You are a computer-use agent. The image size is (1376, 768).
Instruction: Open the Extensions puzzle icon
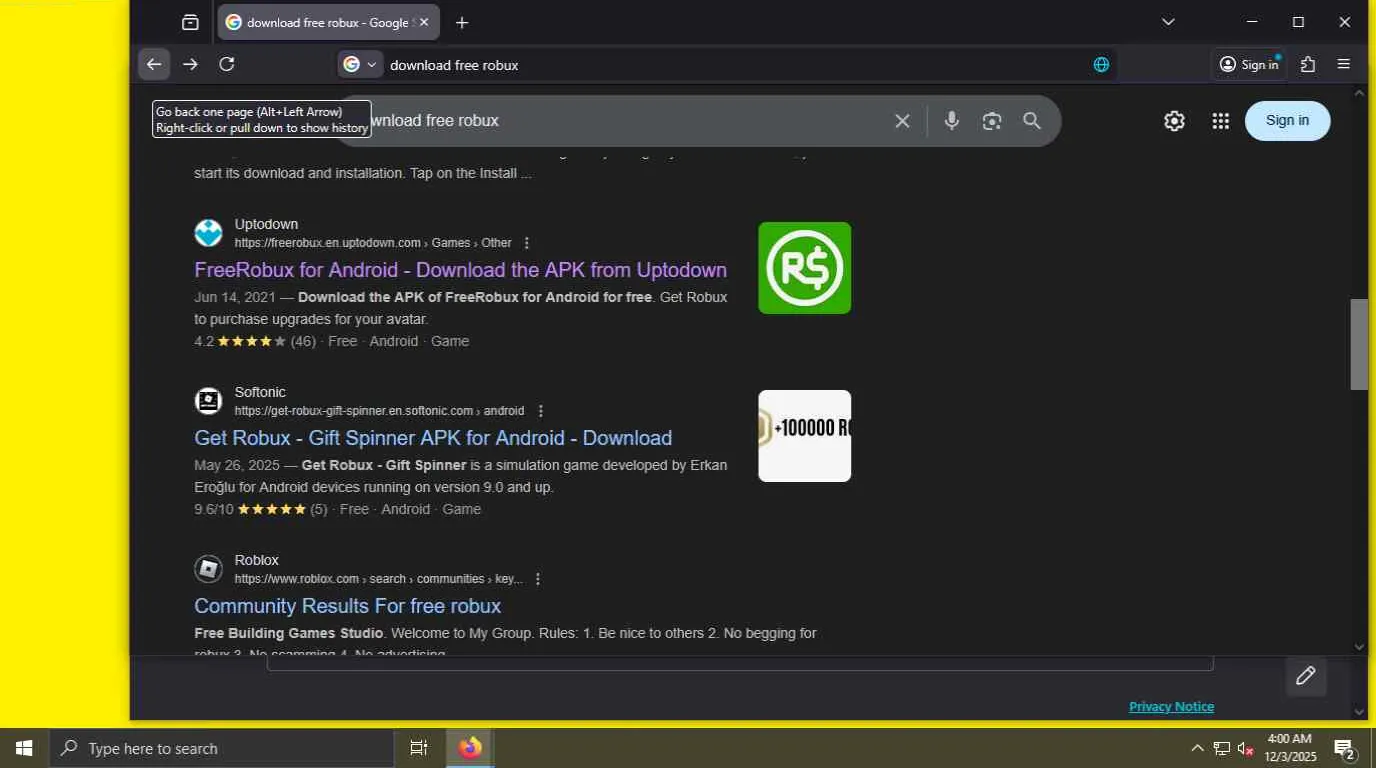pyautogui.click(x=1308, y=64)
